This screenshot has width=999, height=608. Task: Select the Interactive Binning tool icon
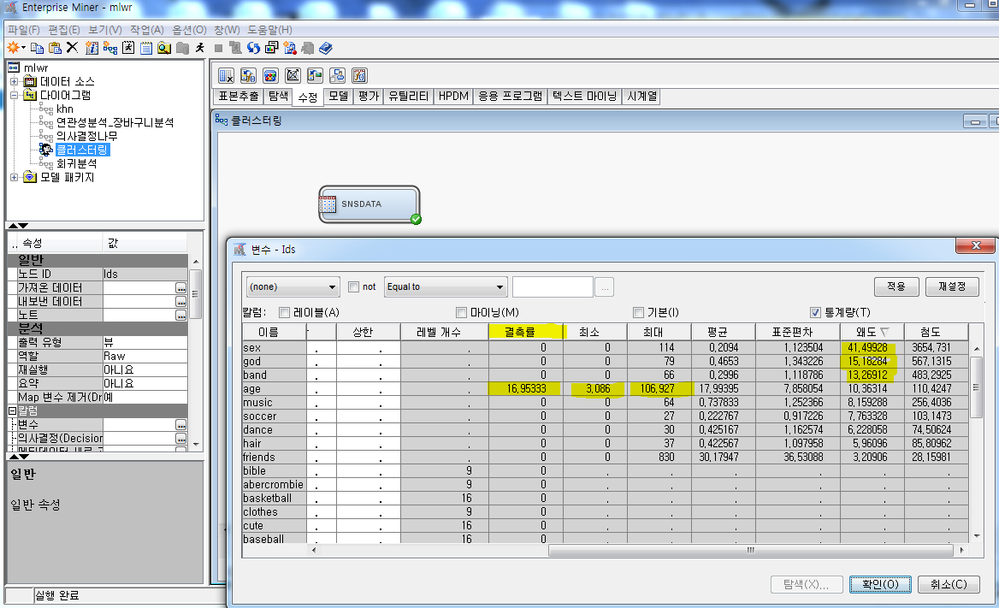pos(271,76)
